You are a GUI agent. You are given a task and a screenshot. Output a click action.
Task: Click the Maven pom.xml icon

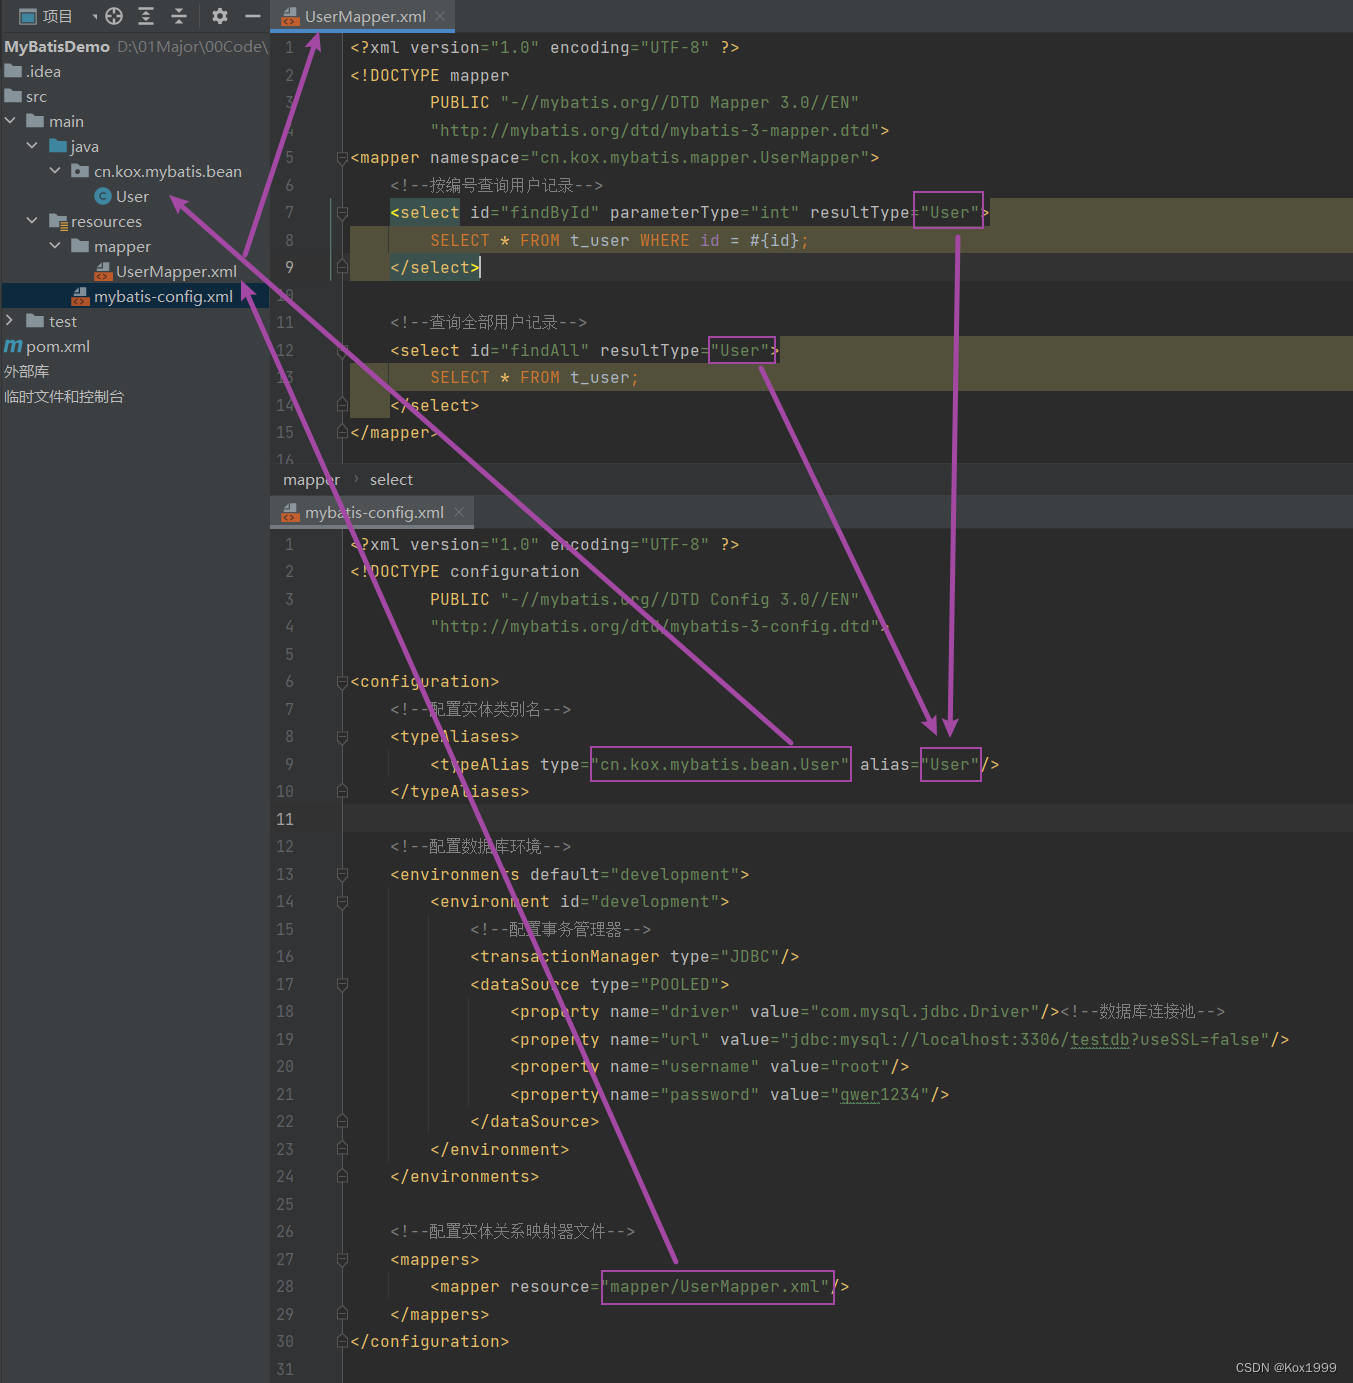point(13,346)
